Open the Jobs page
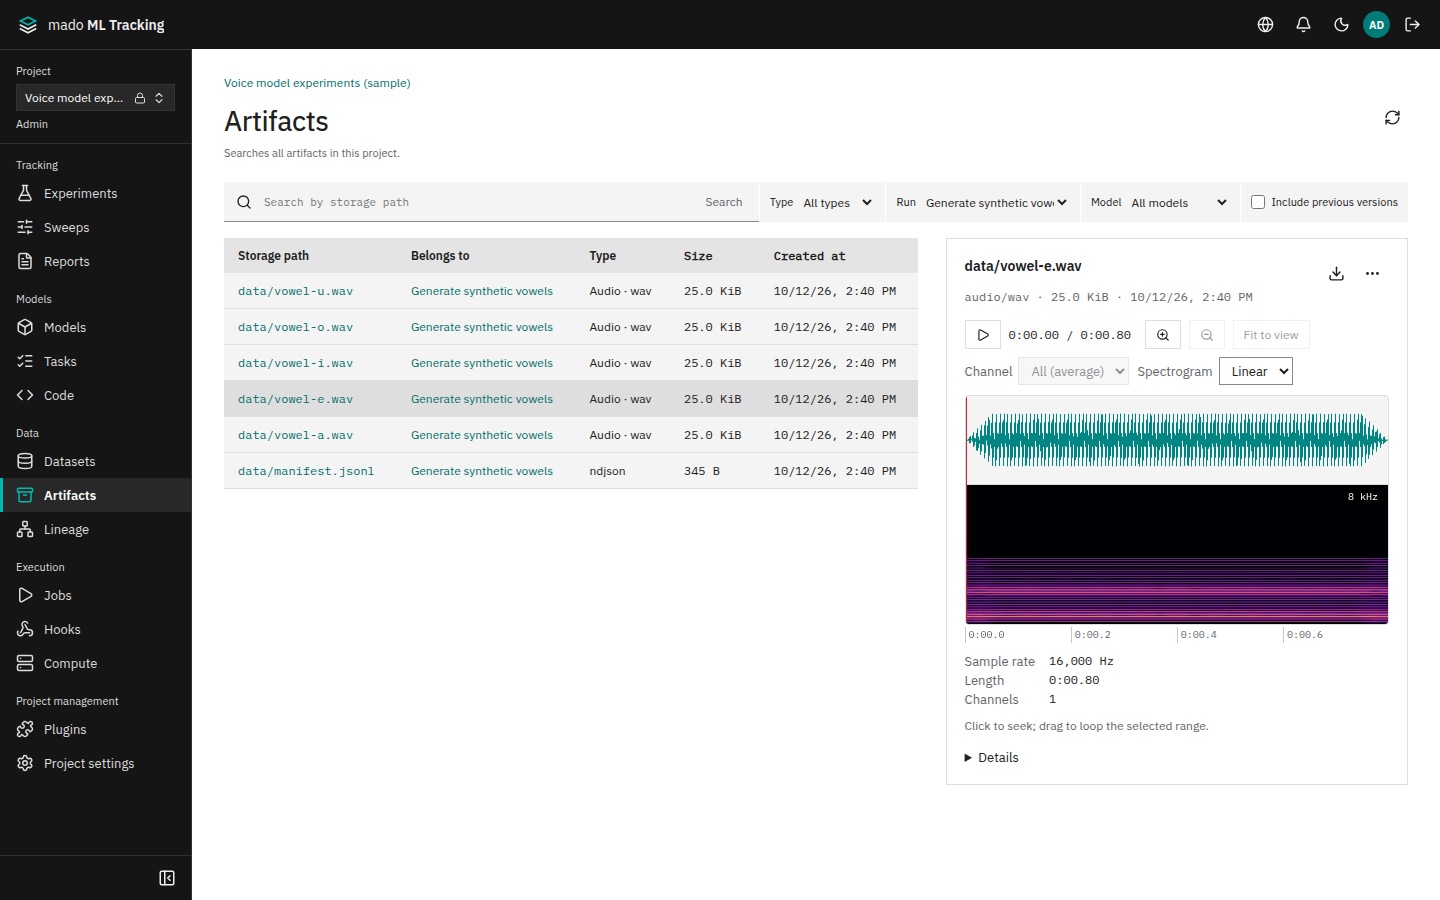This screenshot has height=900, width=1440. [96, 596]
